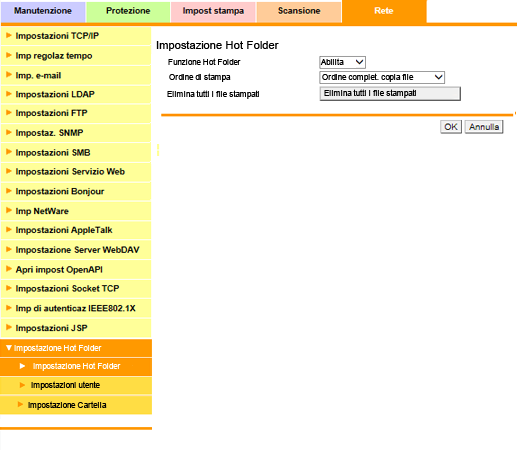
Task: Click the arrow icon beside Impostazioni AppleTalk
Action: 9,230
